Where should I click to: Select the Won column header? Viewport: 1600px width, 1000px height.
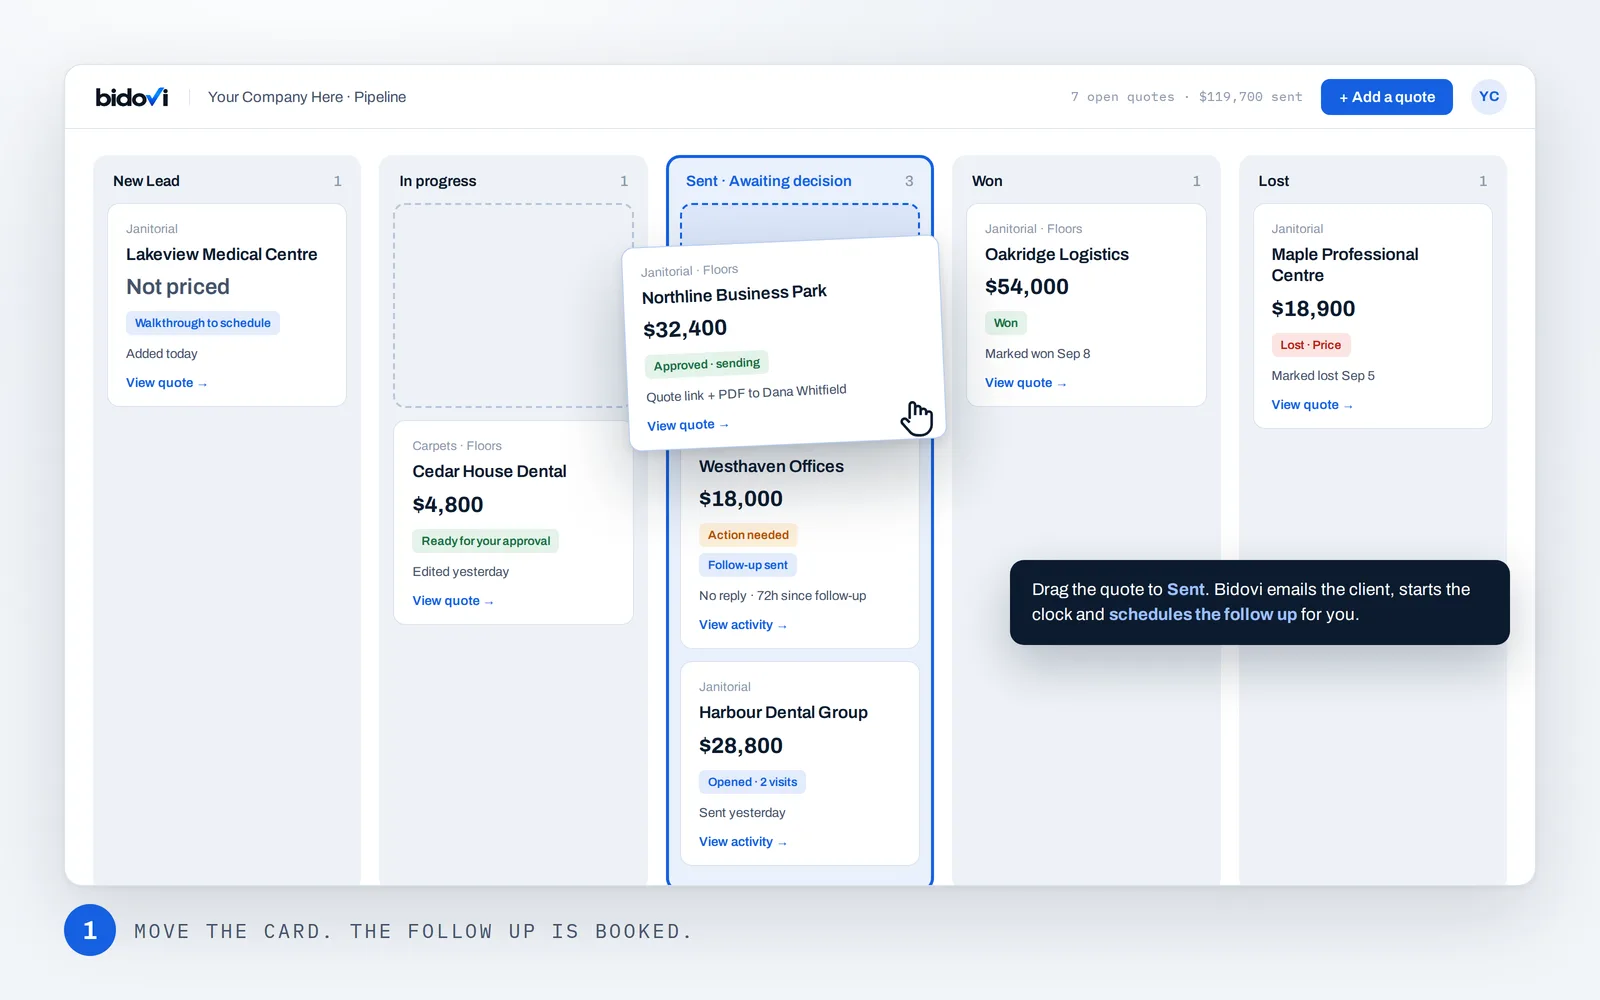(x=987, y=181)
